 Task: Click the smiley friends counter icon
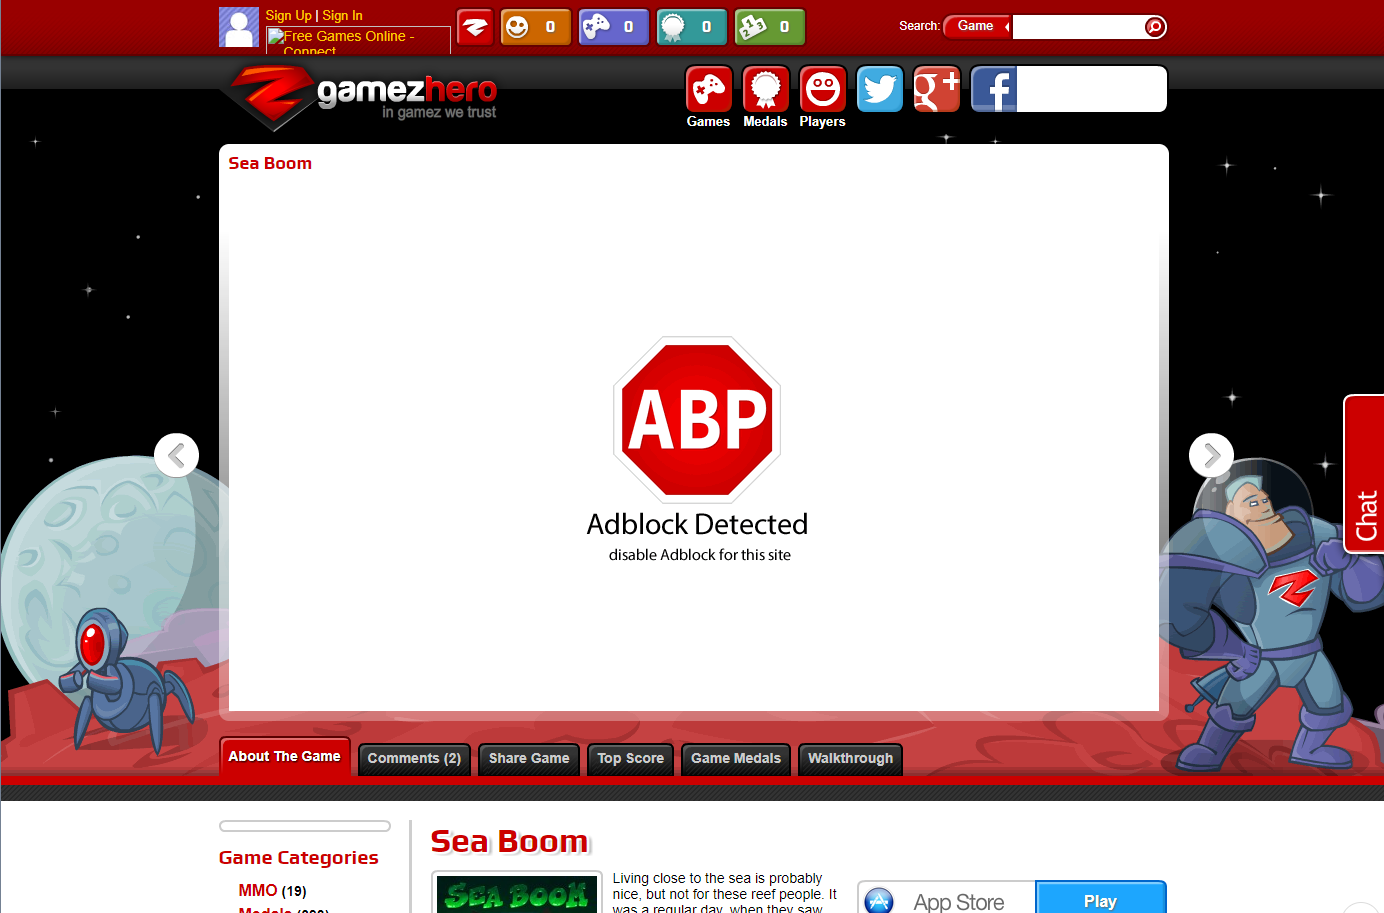pyautogui.click(x=515, y=27)
